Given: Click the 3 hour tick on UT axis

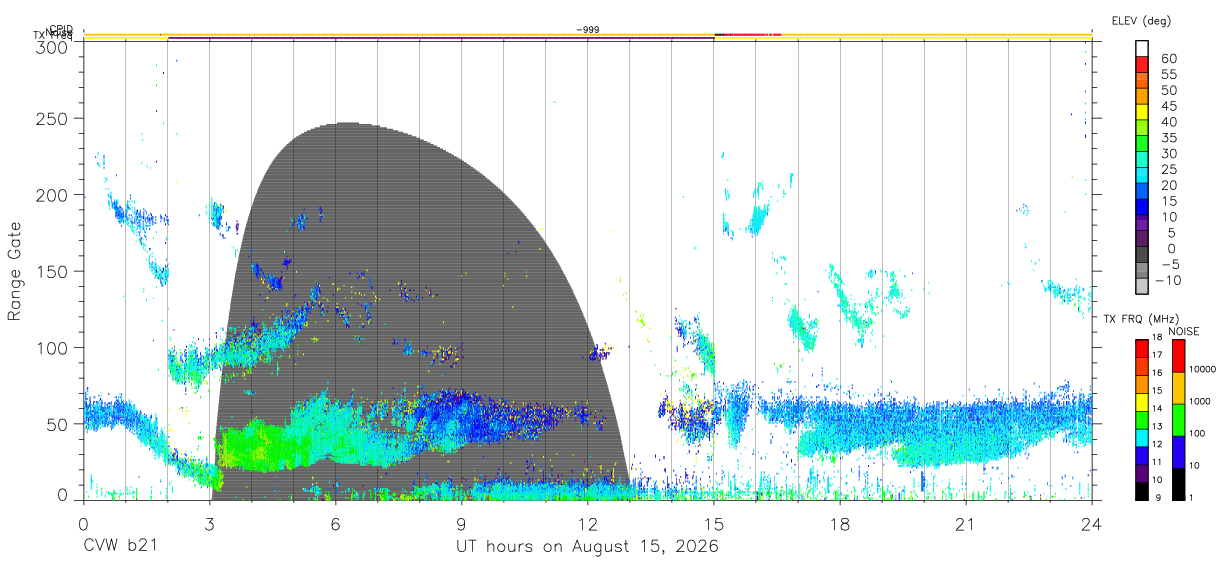Looking at the screenshot, I should point(209,523).
